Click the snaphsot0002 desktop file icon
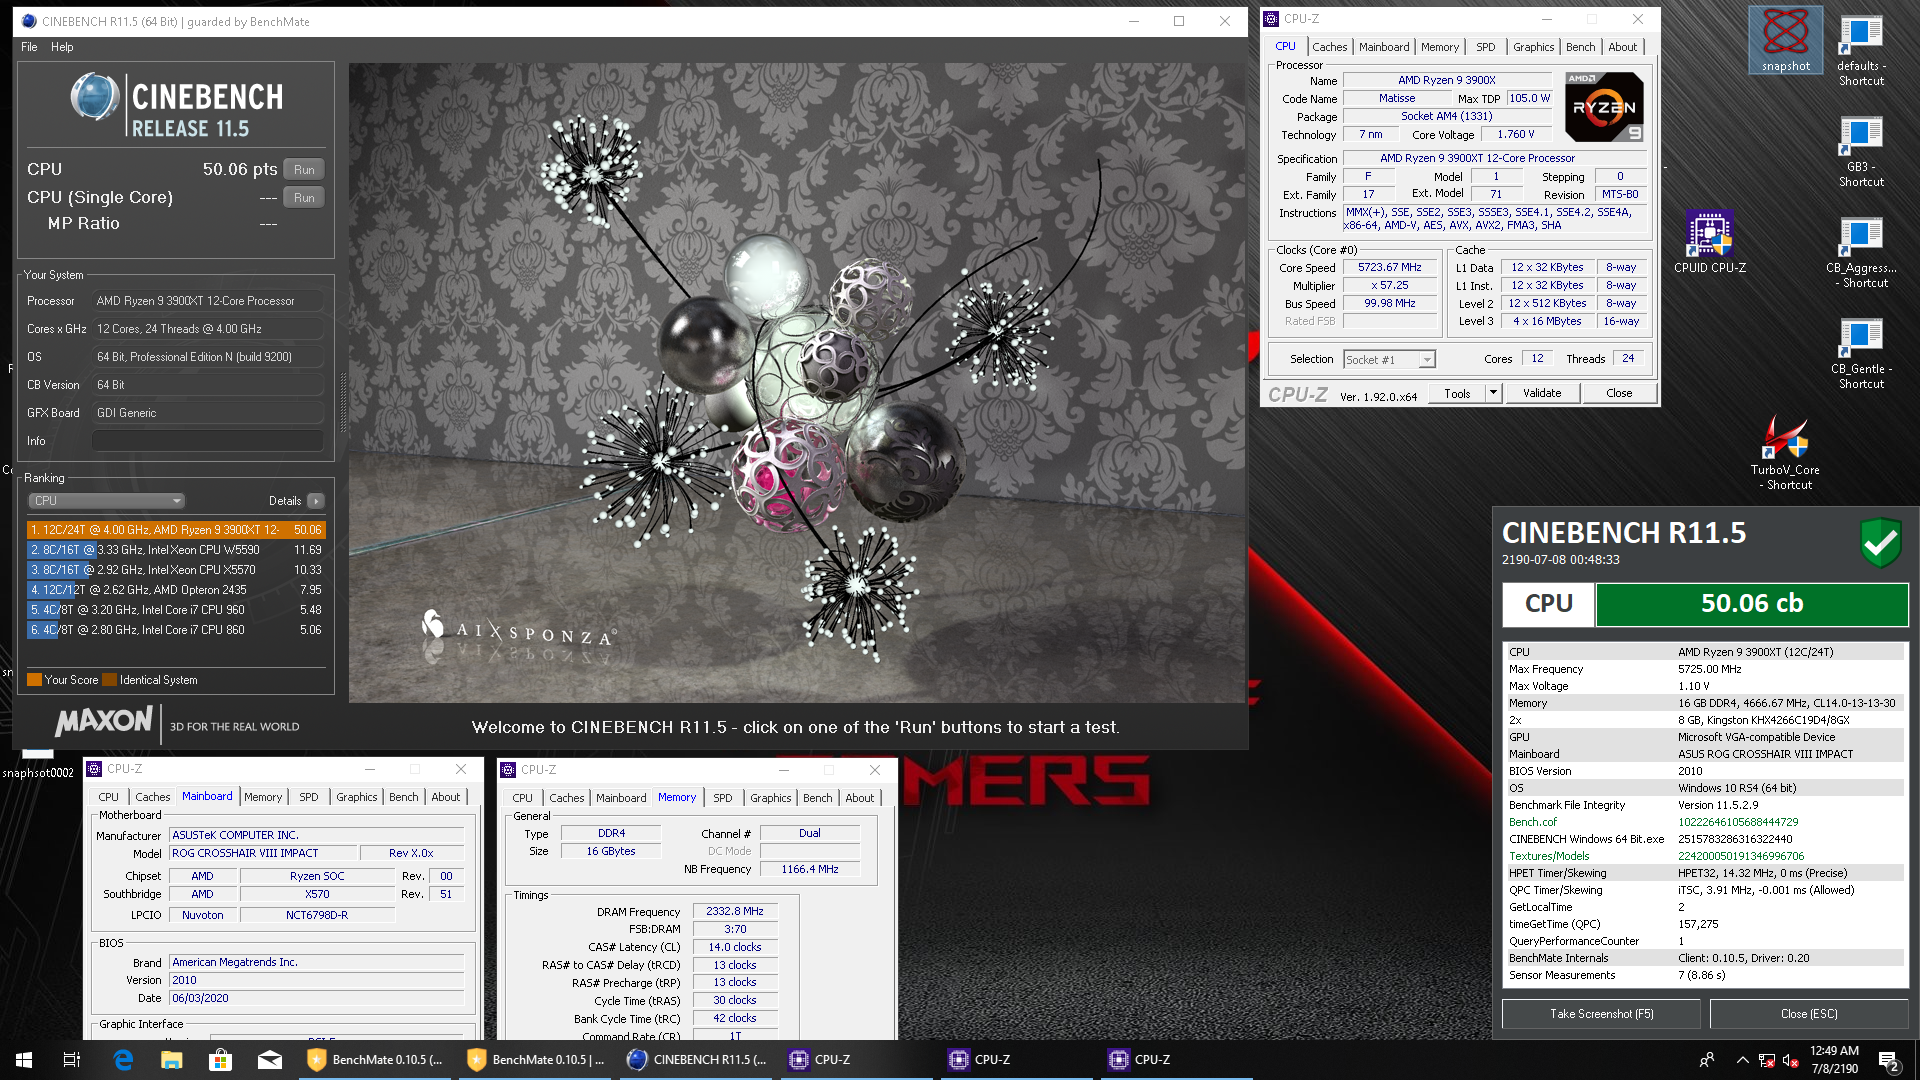Screen dimensions: 1920x1080 [38, 764]
